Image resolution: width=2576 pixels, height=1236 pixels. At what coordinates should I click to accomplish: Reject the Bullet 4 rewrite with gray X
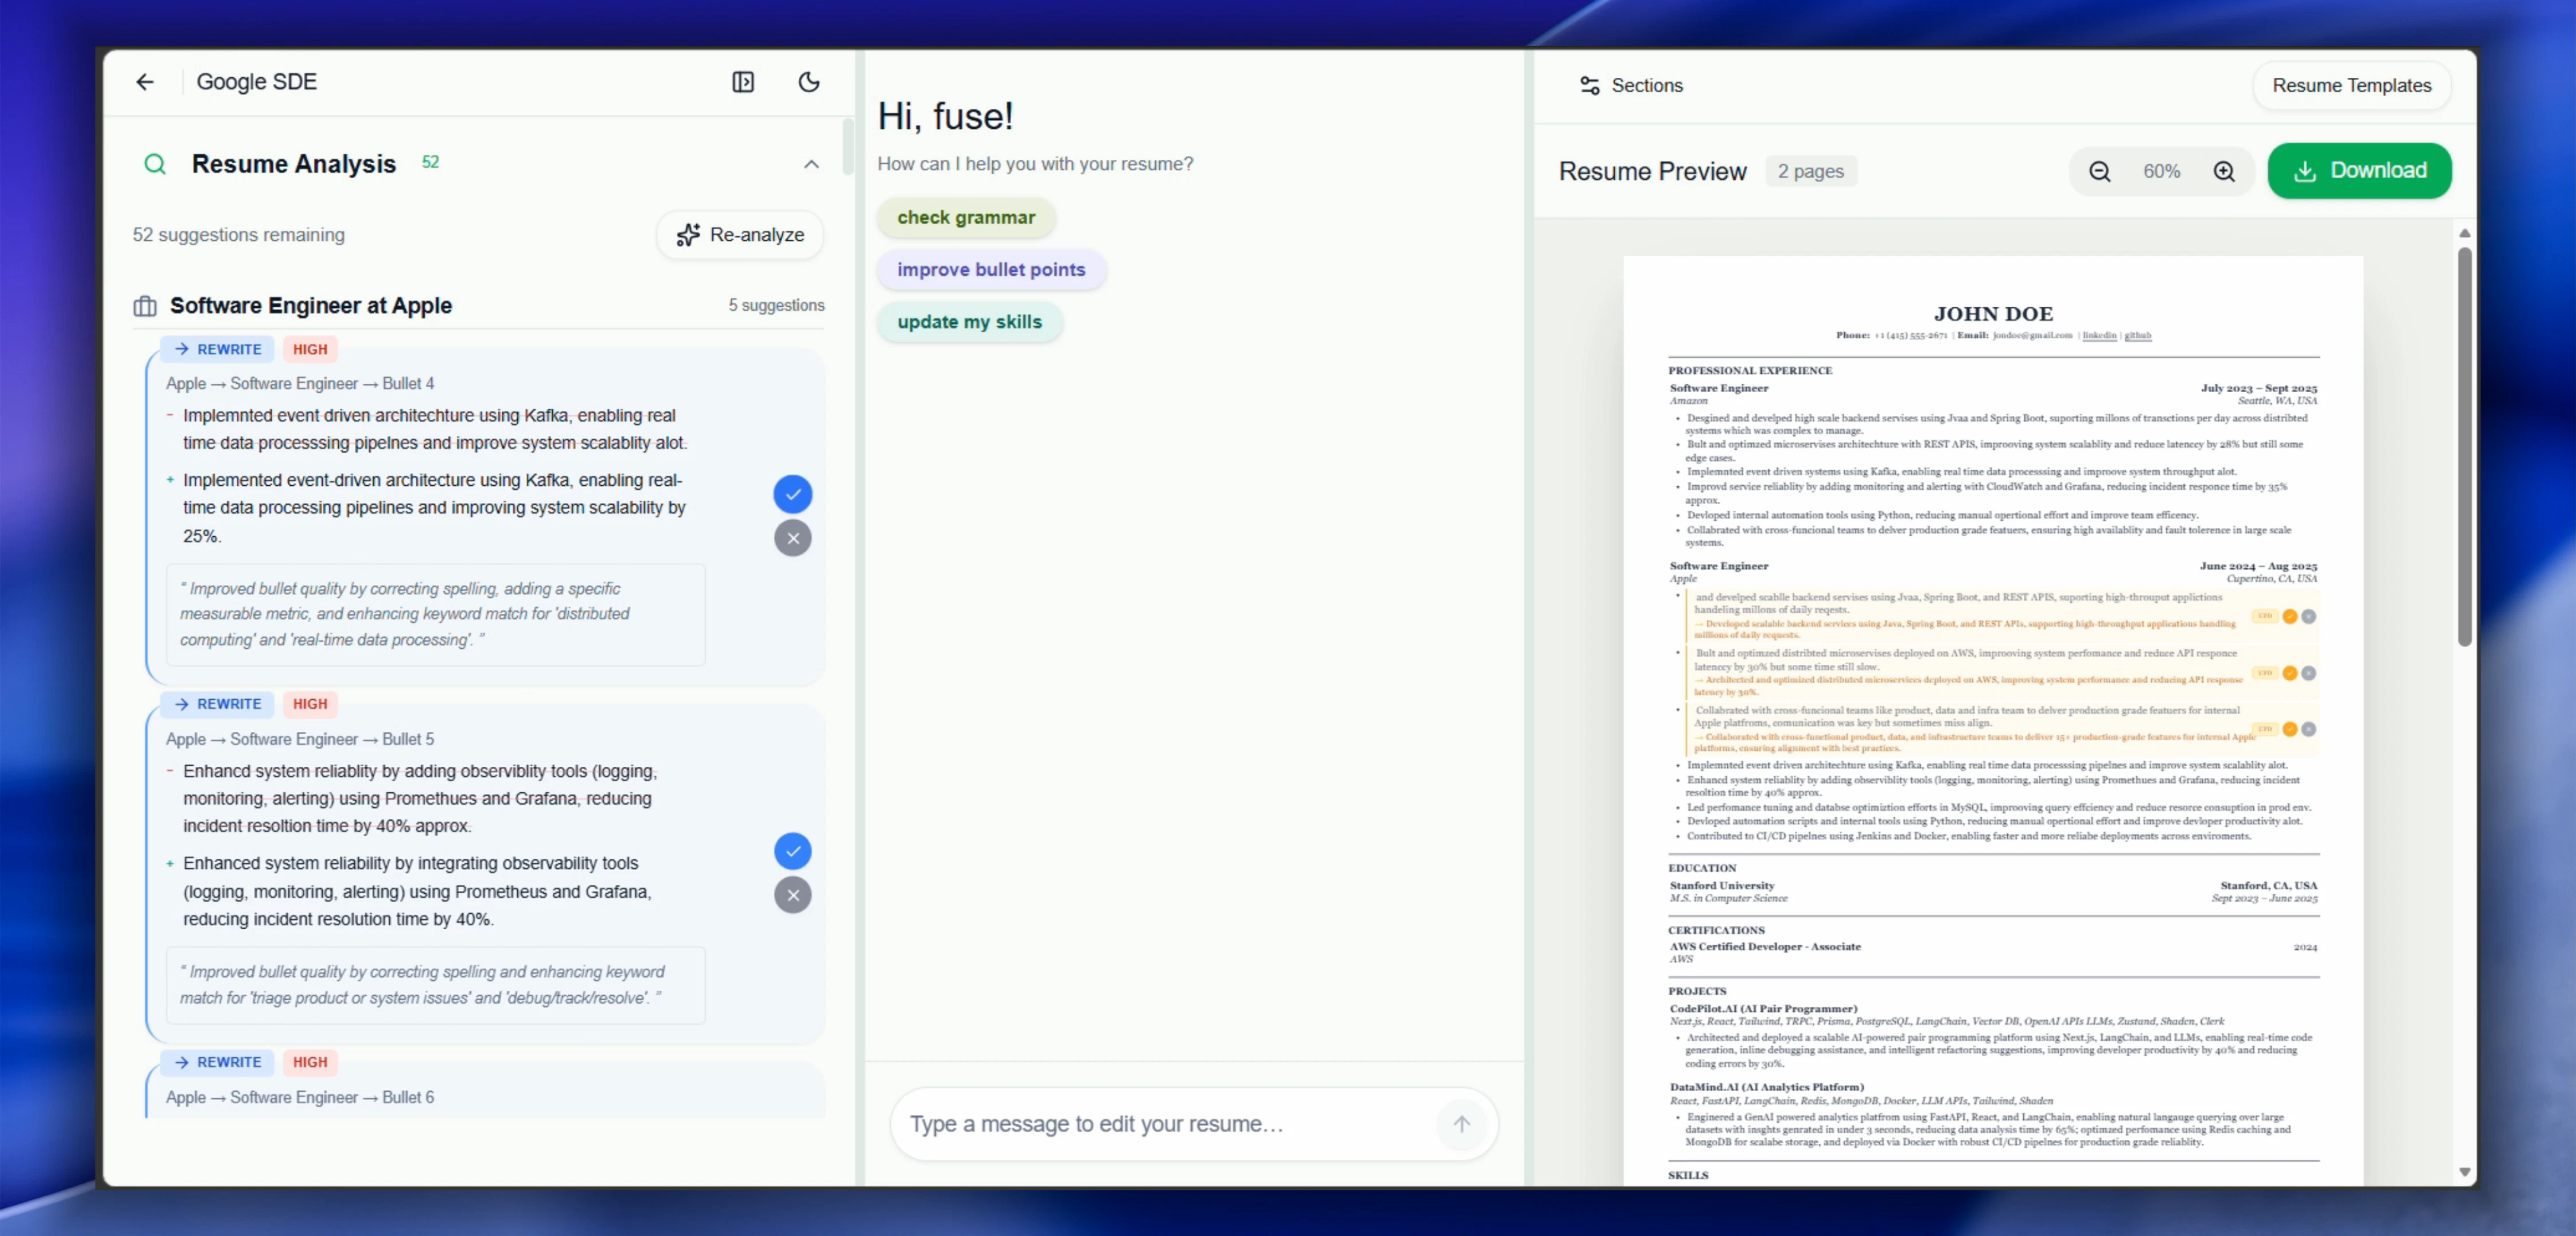(x=792, y=538)
